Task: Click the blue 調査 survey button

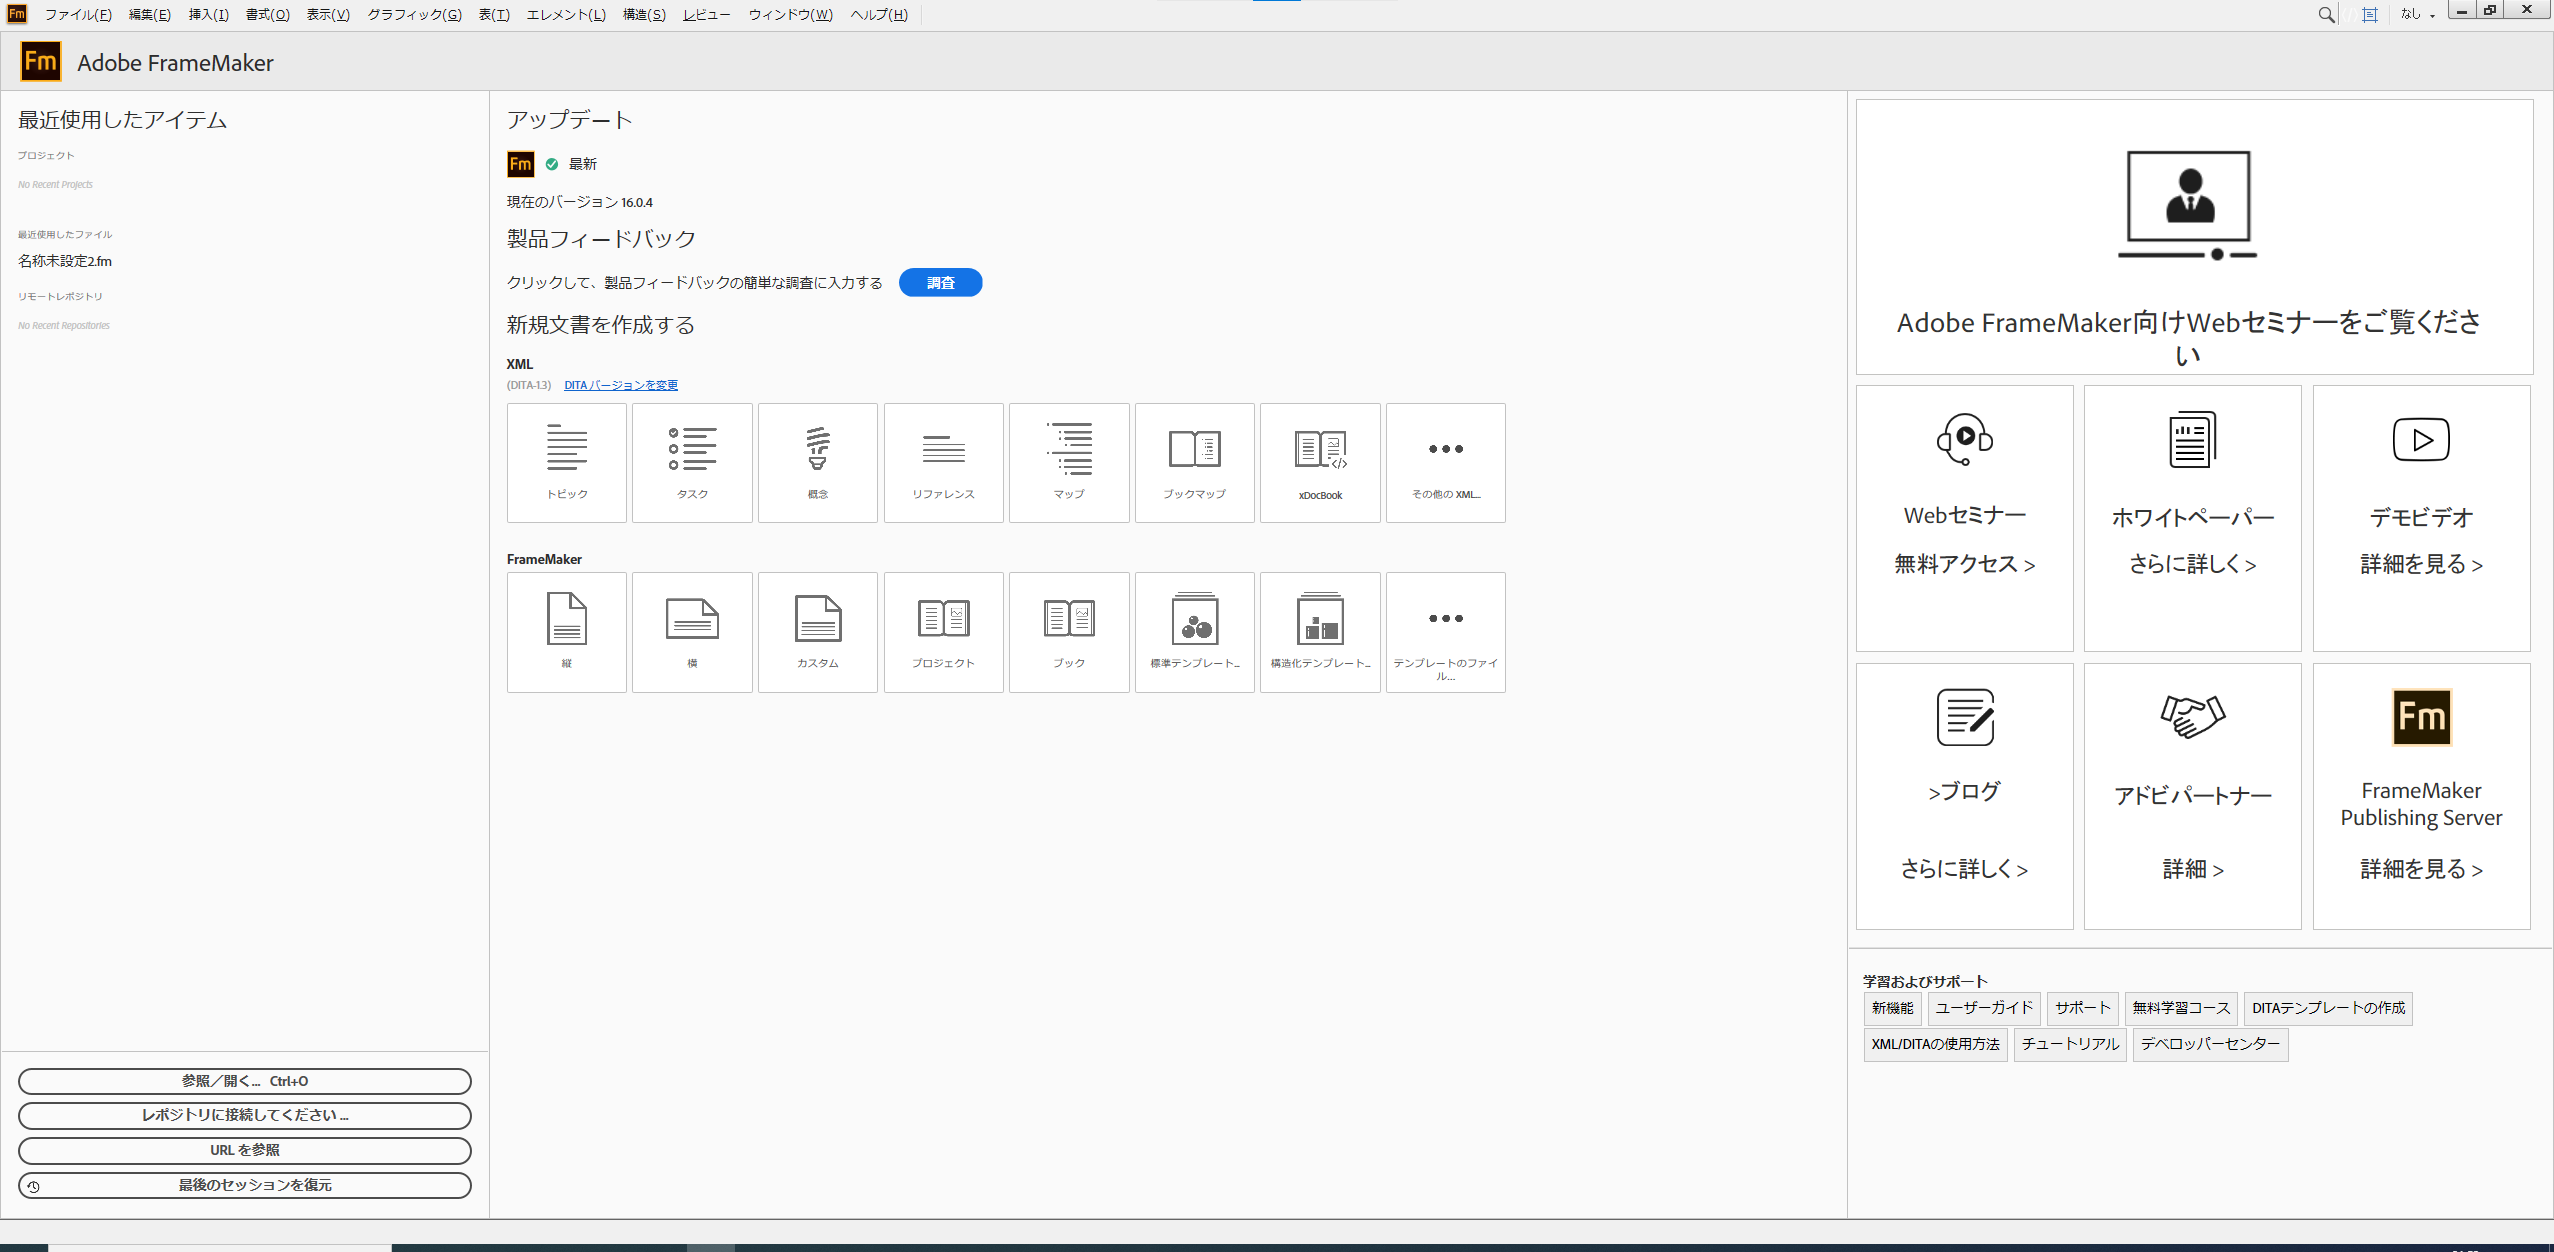Action: coord(940,283)
